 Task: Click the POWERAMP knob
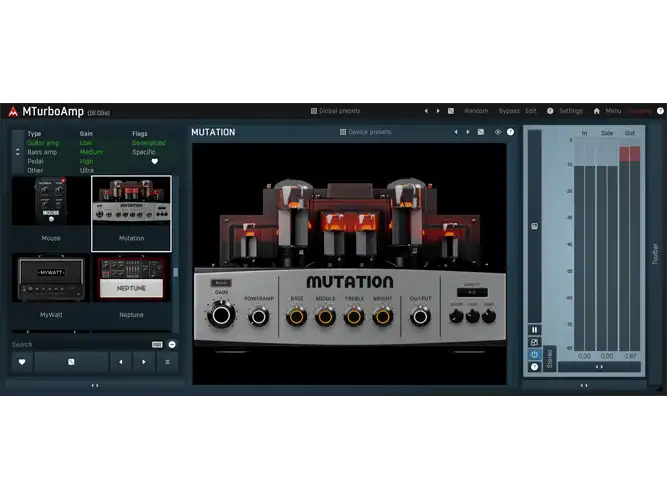259,317
